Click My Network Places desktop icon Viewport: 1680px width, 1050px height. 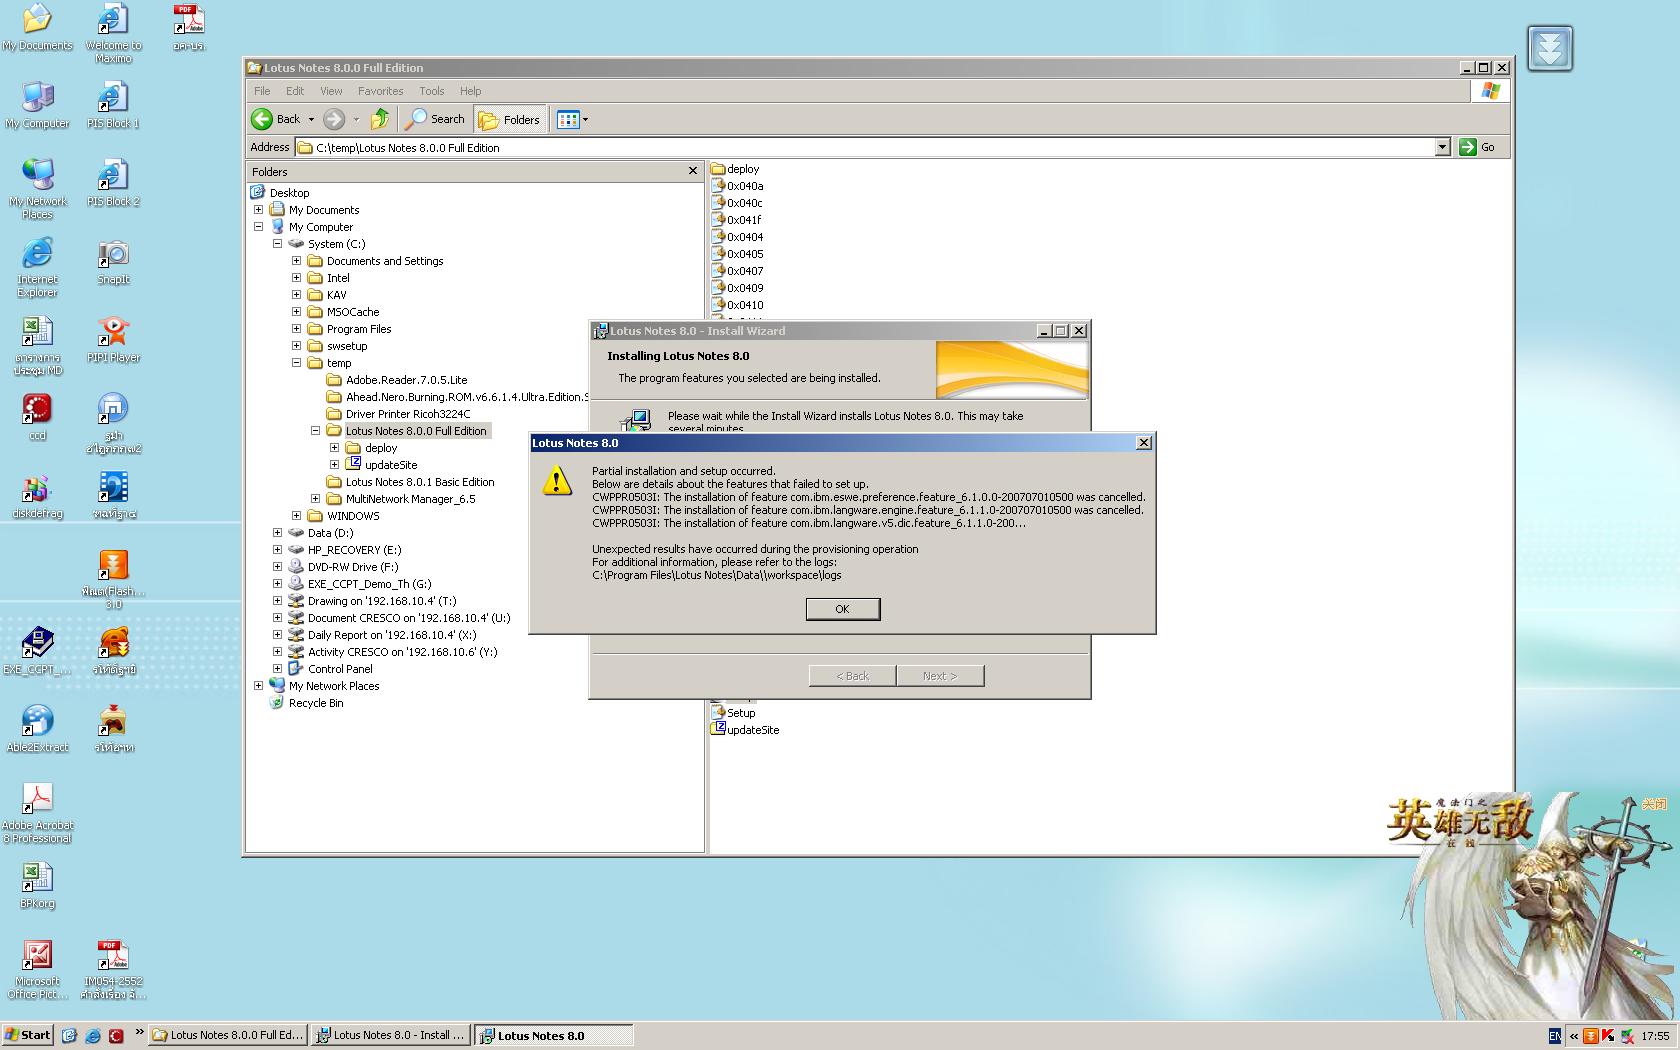coord(37,189)
